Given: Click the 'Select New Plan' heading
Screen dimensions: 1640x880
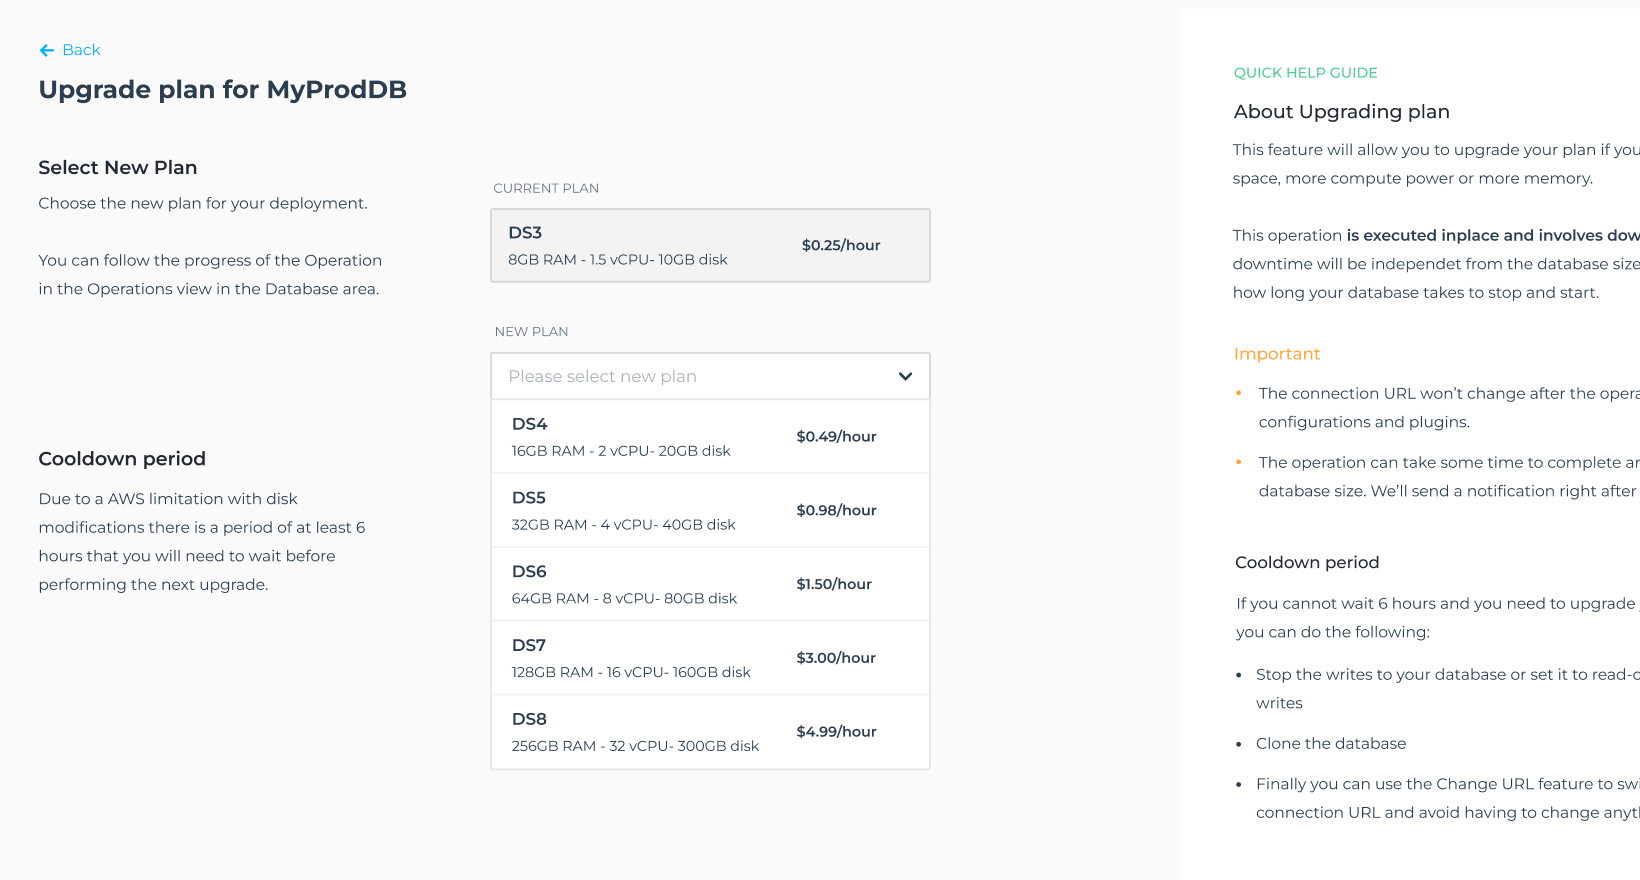Looking at the screenshot, I should 117,168.
